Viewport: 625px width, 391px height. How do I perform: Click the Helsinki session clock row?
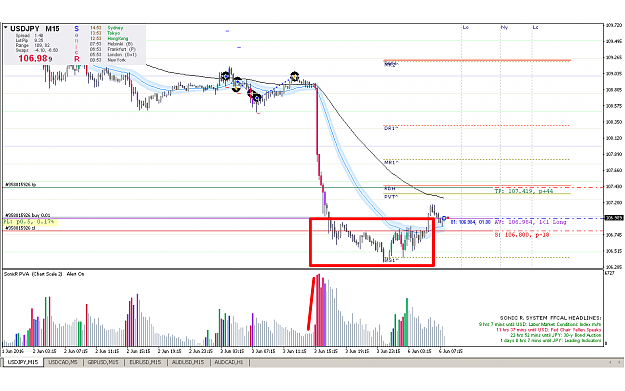[x=112, y=44]
